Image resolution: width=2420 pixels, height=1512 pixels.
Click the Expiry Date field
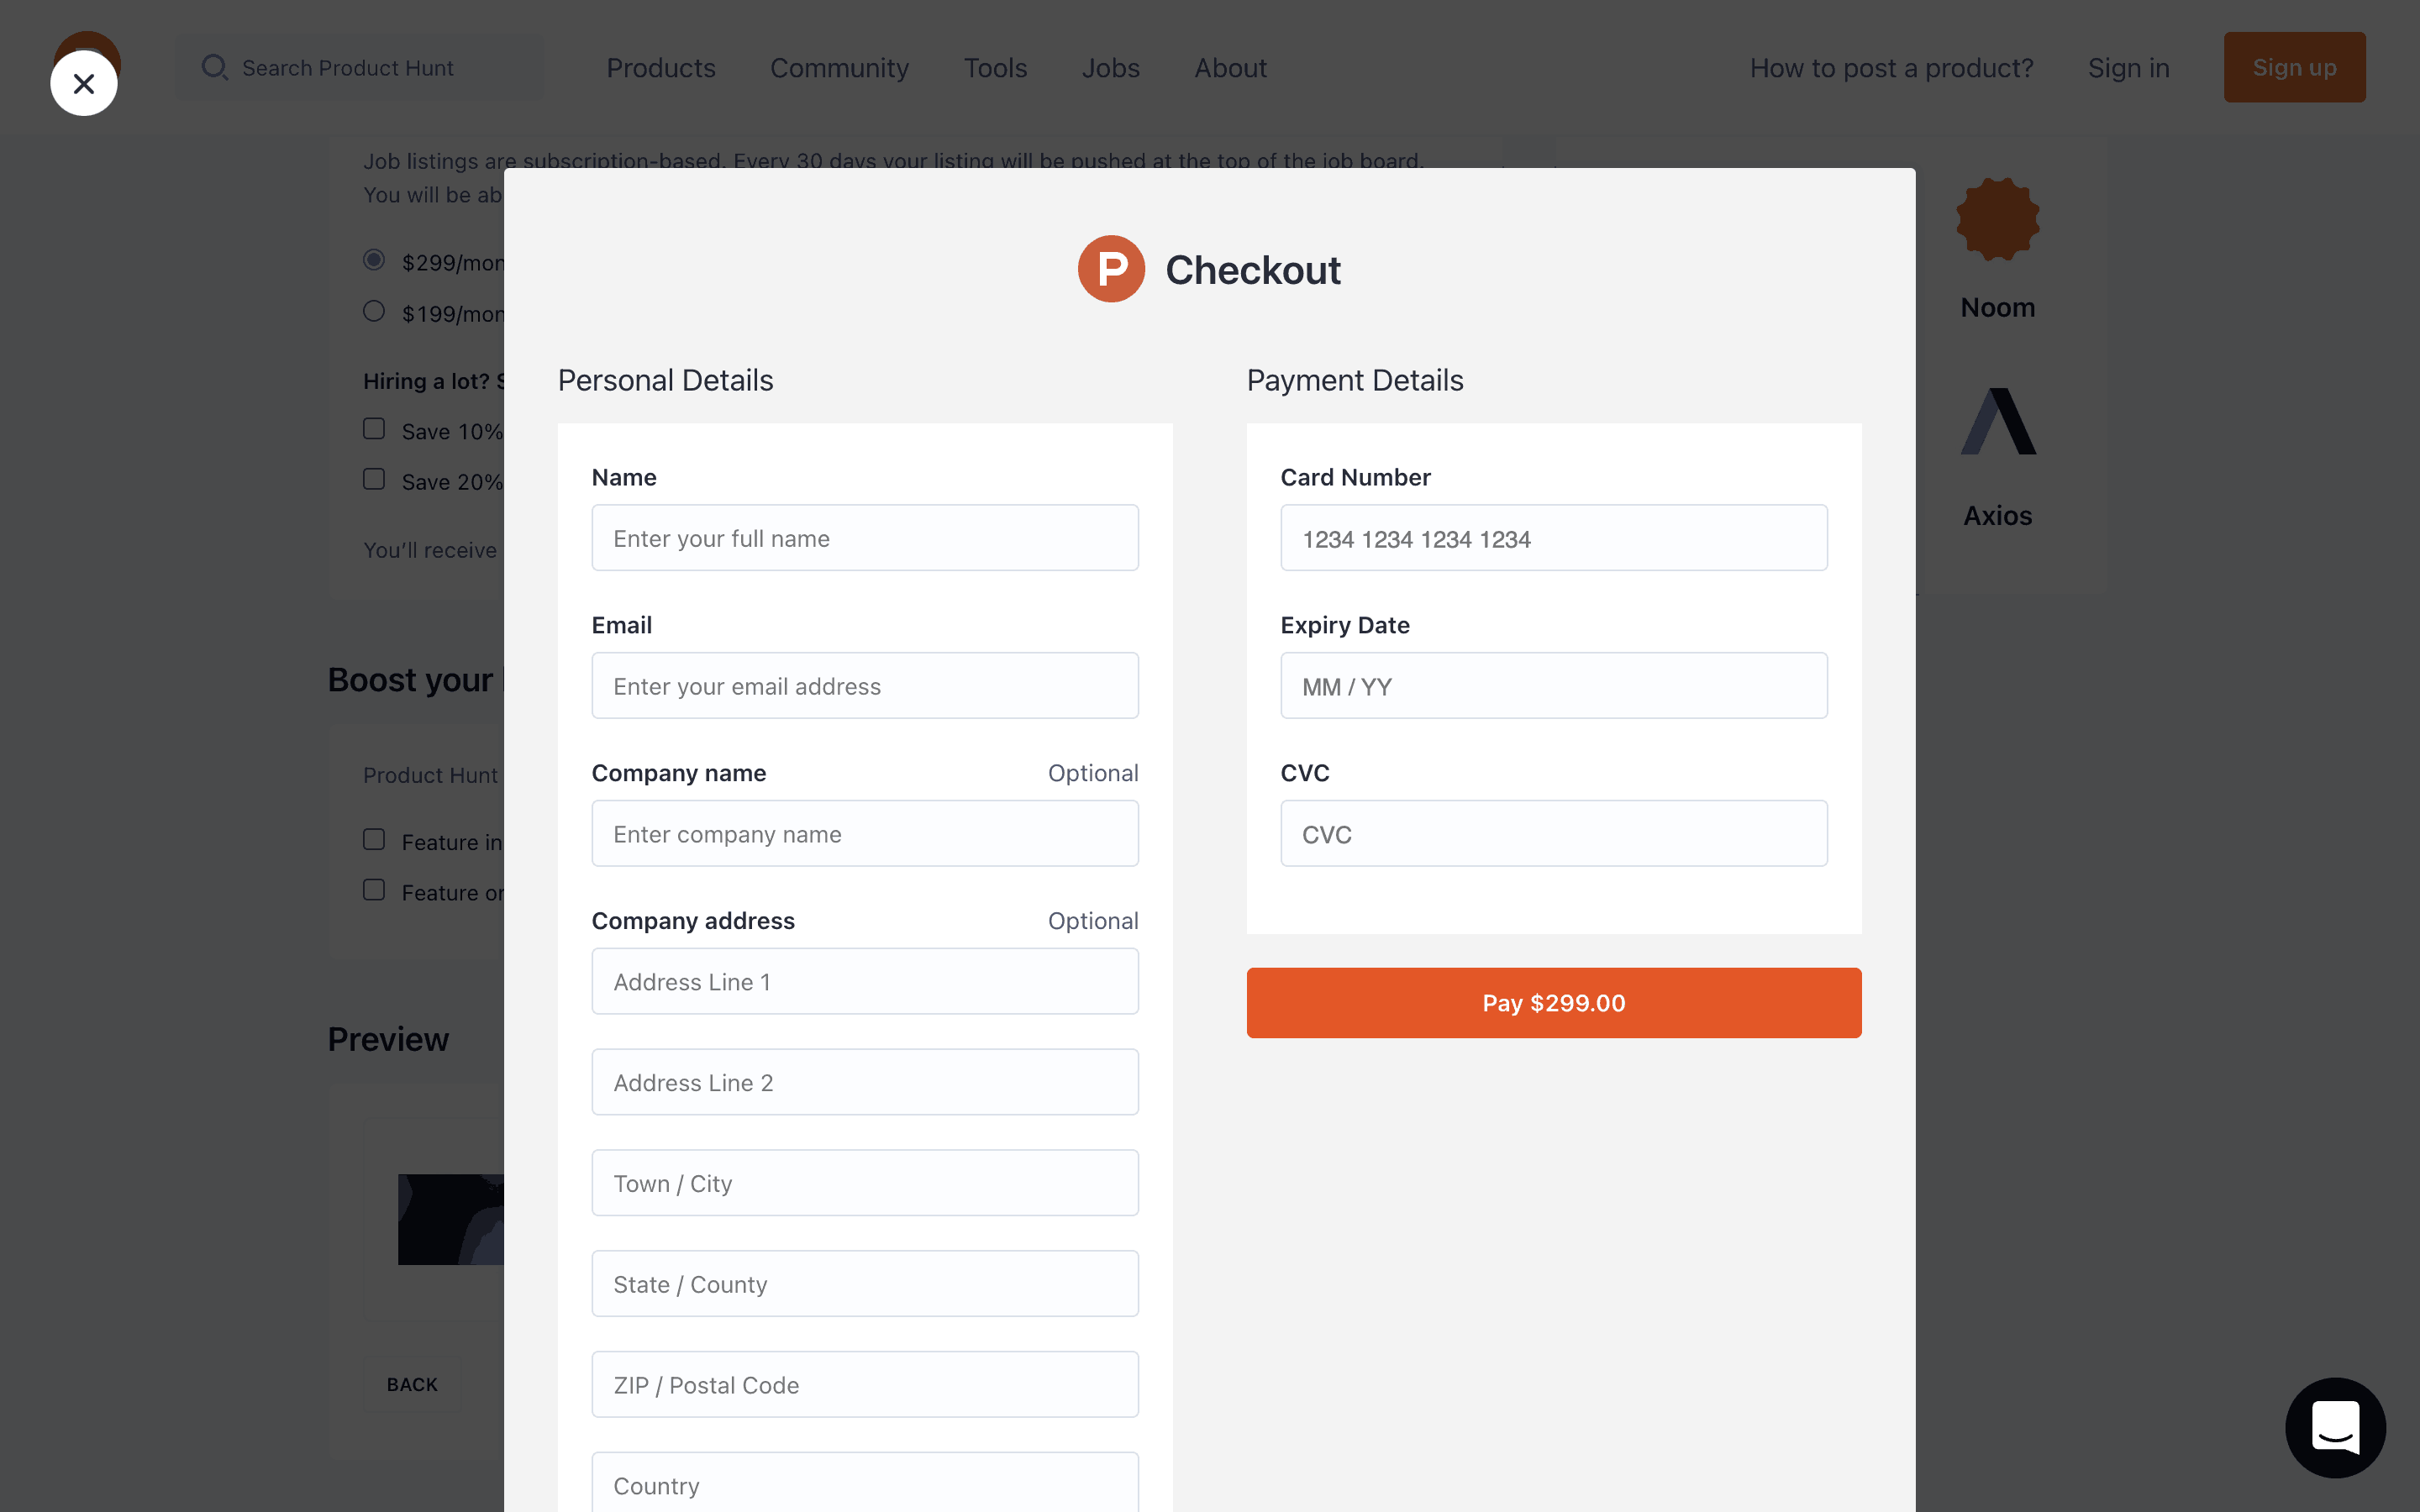[1553, 686]
